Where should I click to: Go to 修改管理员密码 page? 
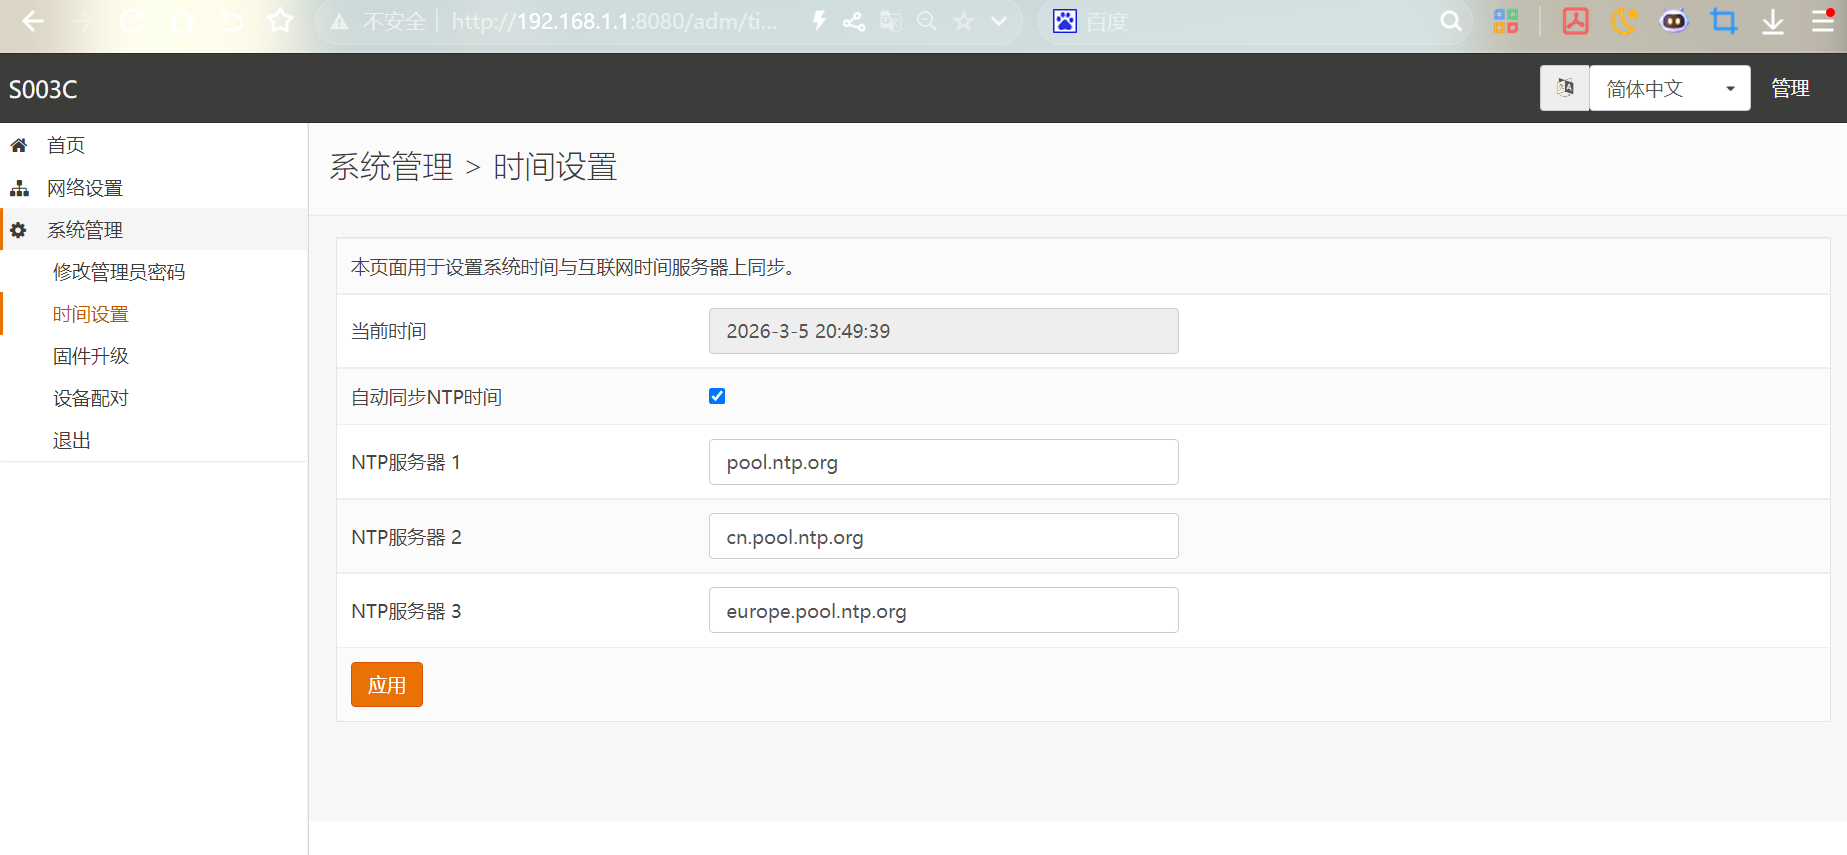(x=119, y=272)
